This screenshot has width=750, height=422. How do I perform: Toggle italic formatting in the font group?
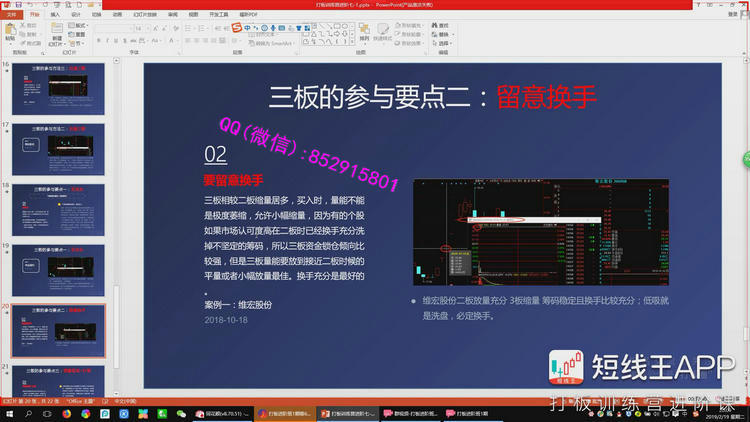pyautogui.click(x=108, y=41)
